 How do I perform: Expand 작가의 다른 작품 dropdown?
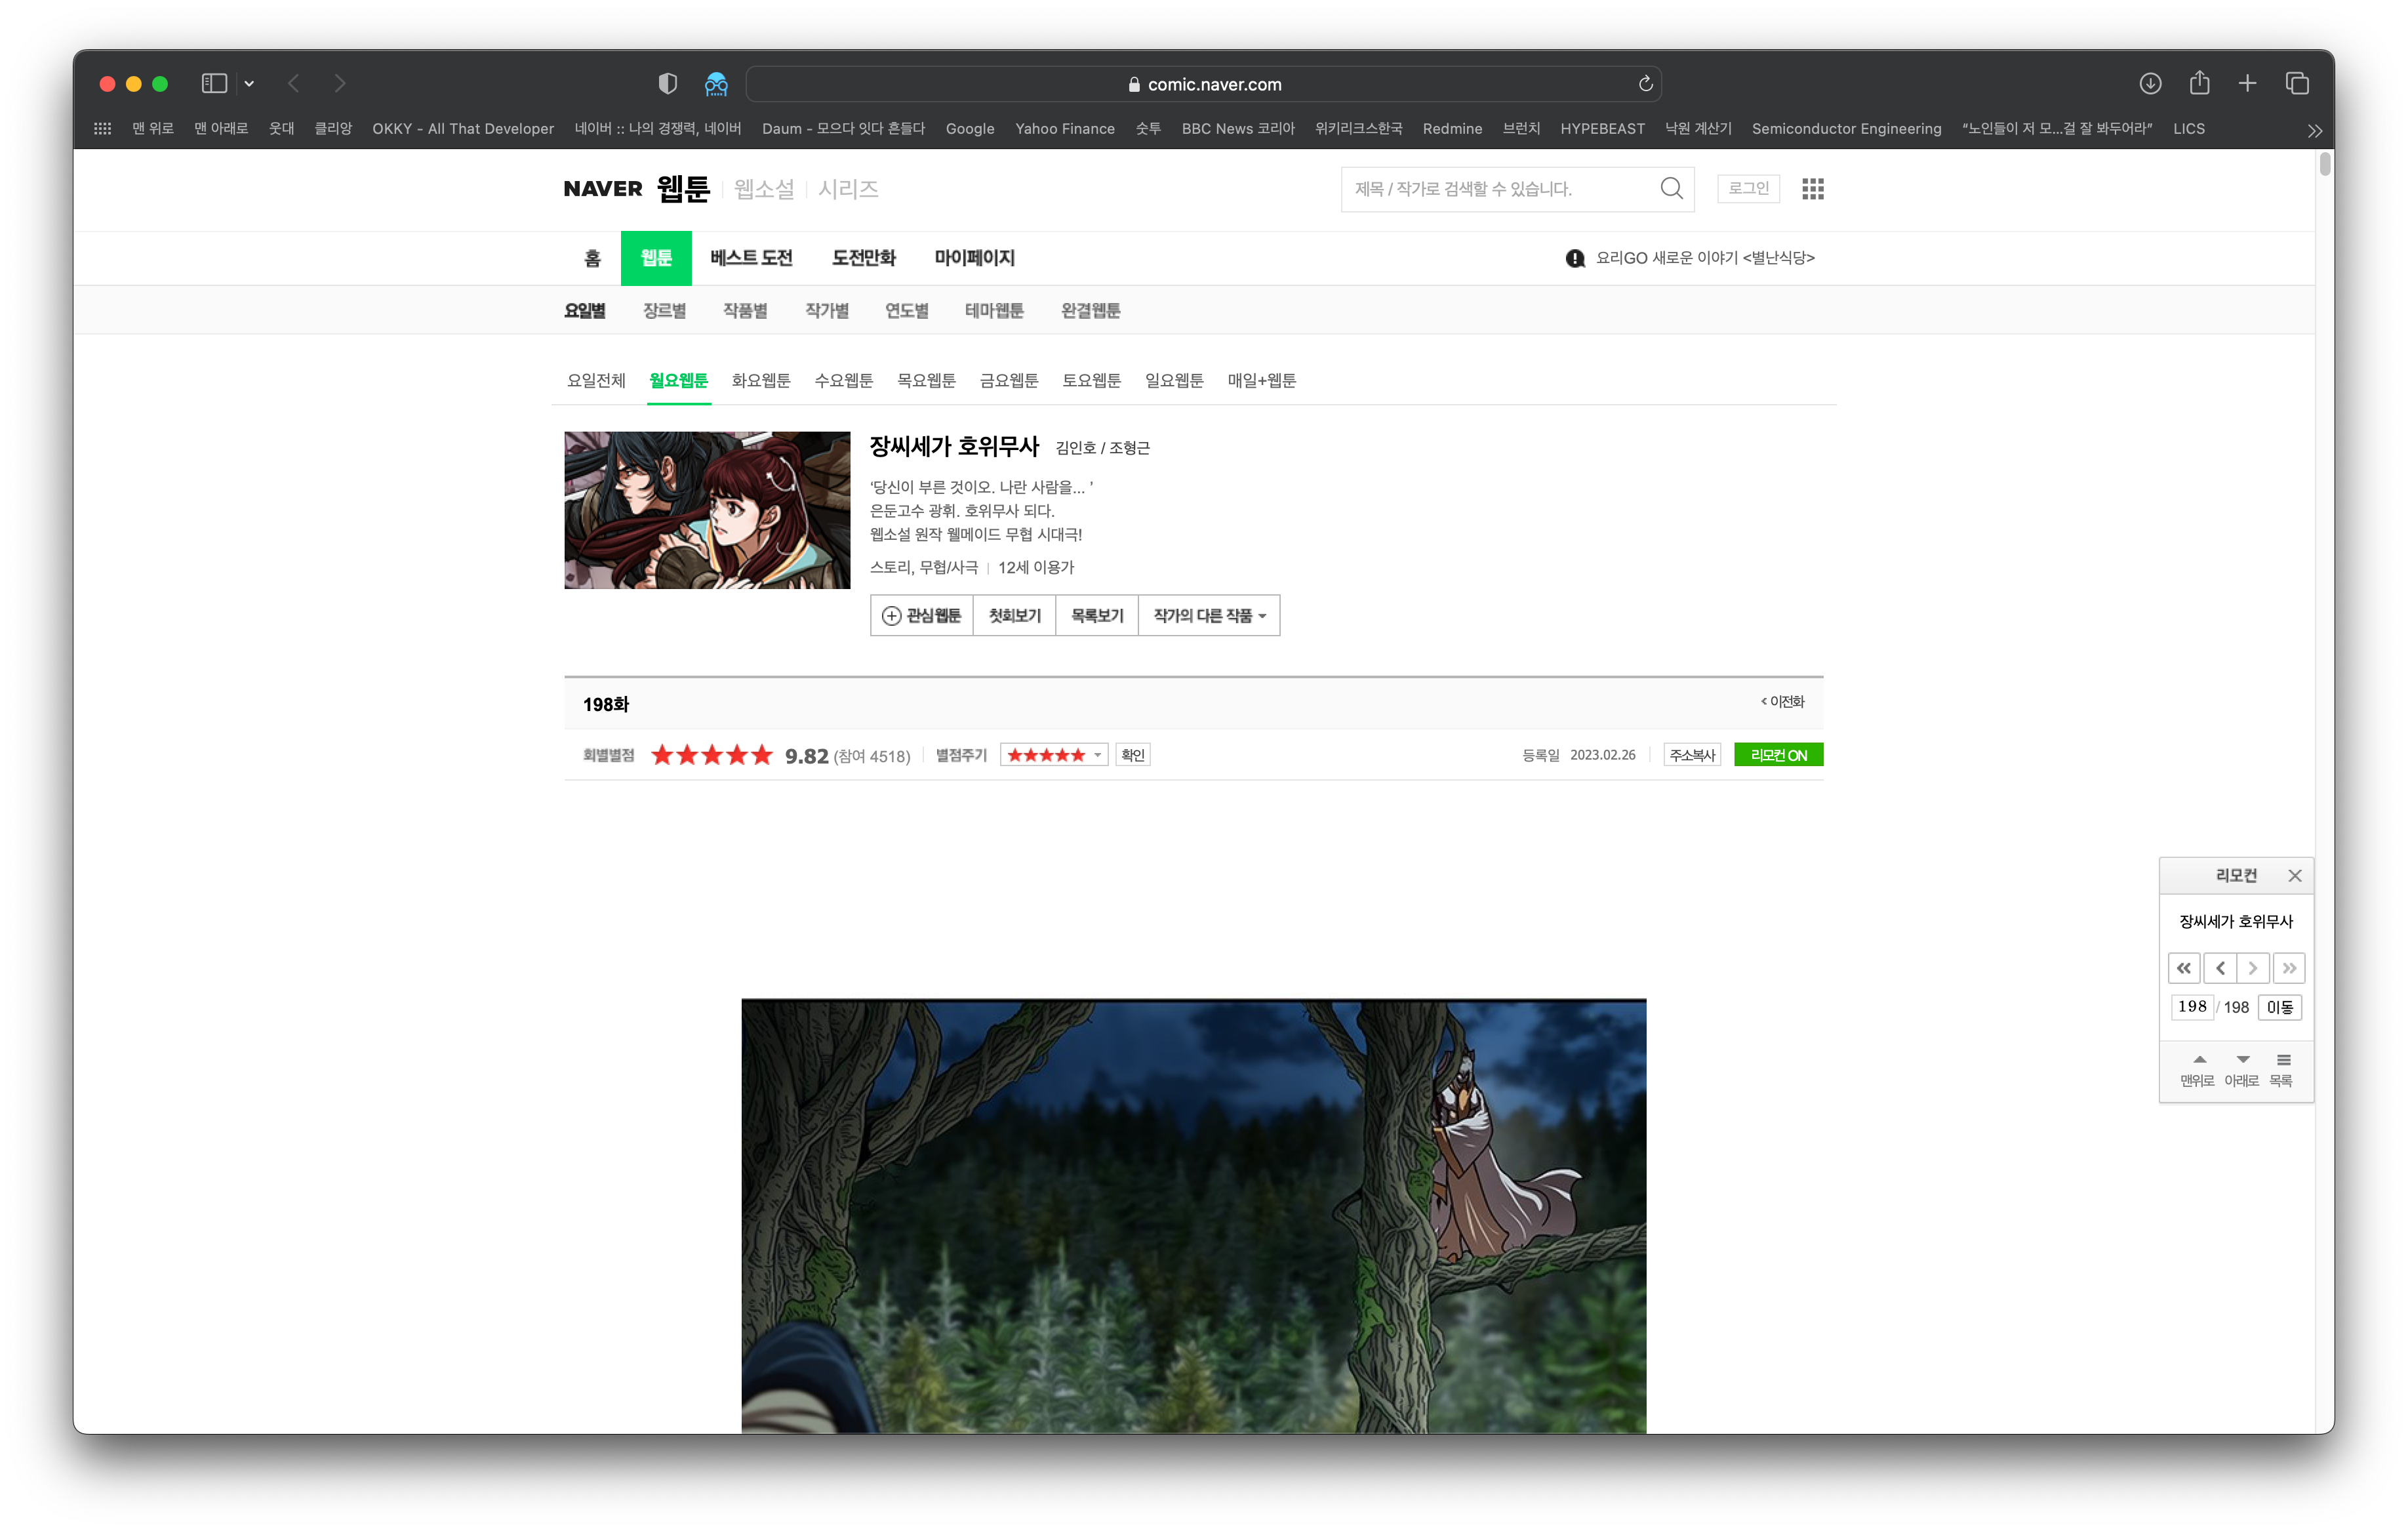click(1209, 616)
